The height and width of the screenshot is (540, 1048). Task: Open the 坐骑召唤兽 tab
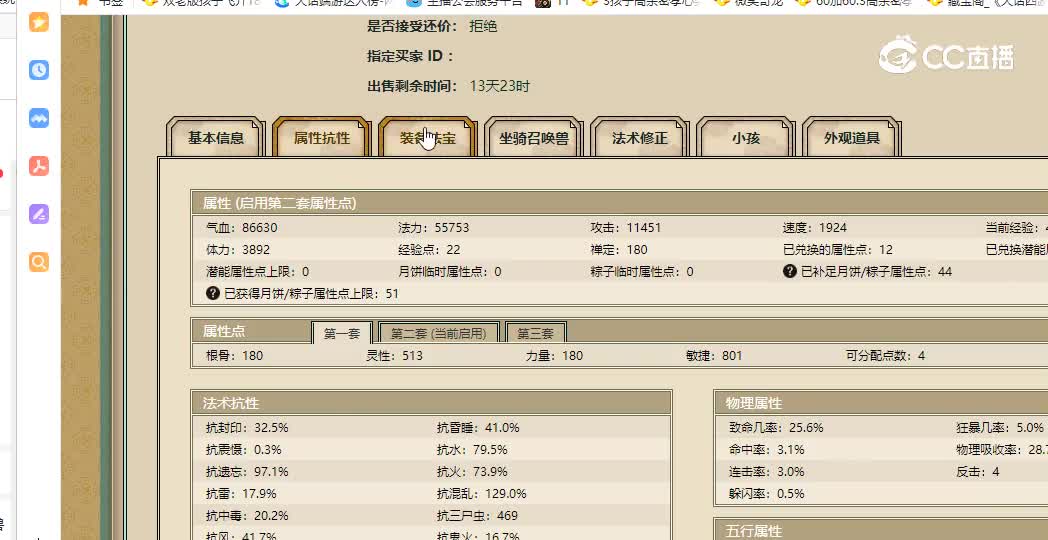click(533, 138)
